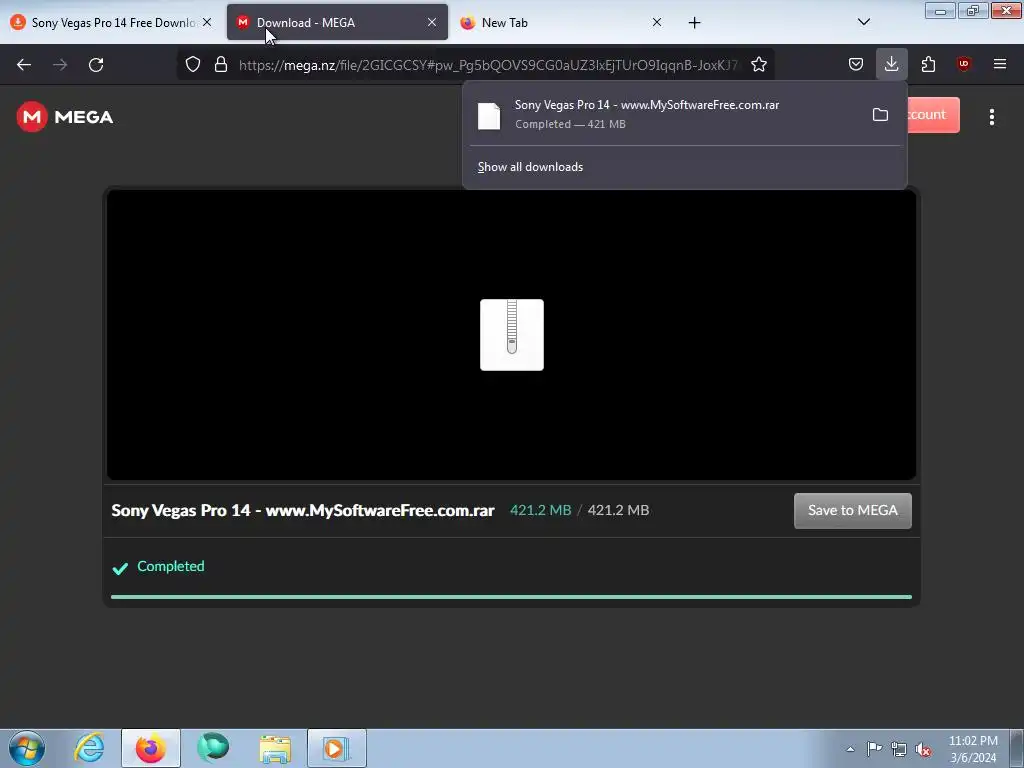Save page to Pocket
The height and width of the screenshot is (768, 1024).
pos(856,65)
